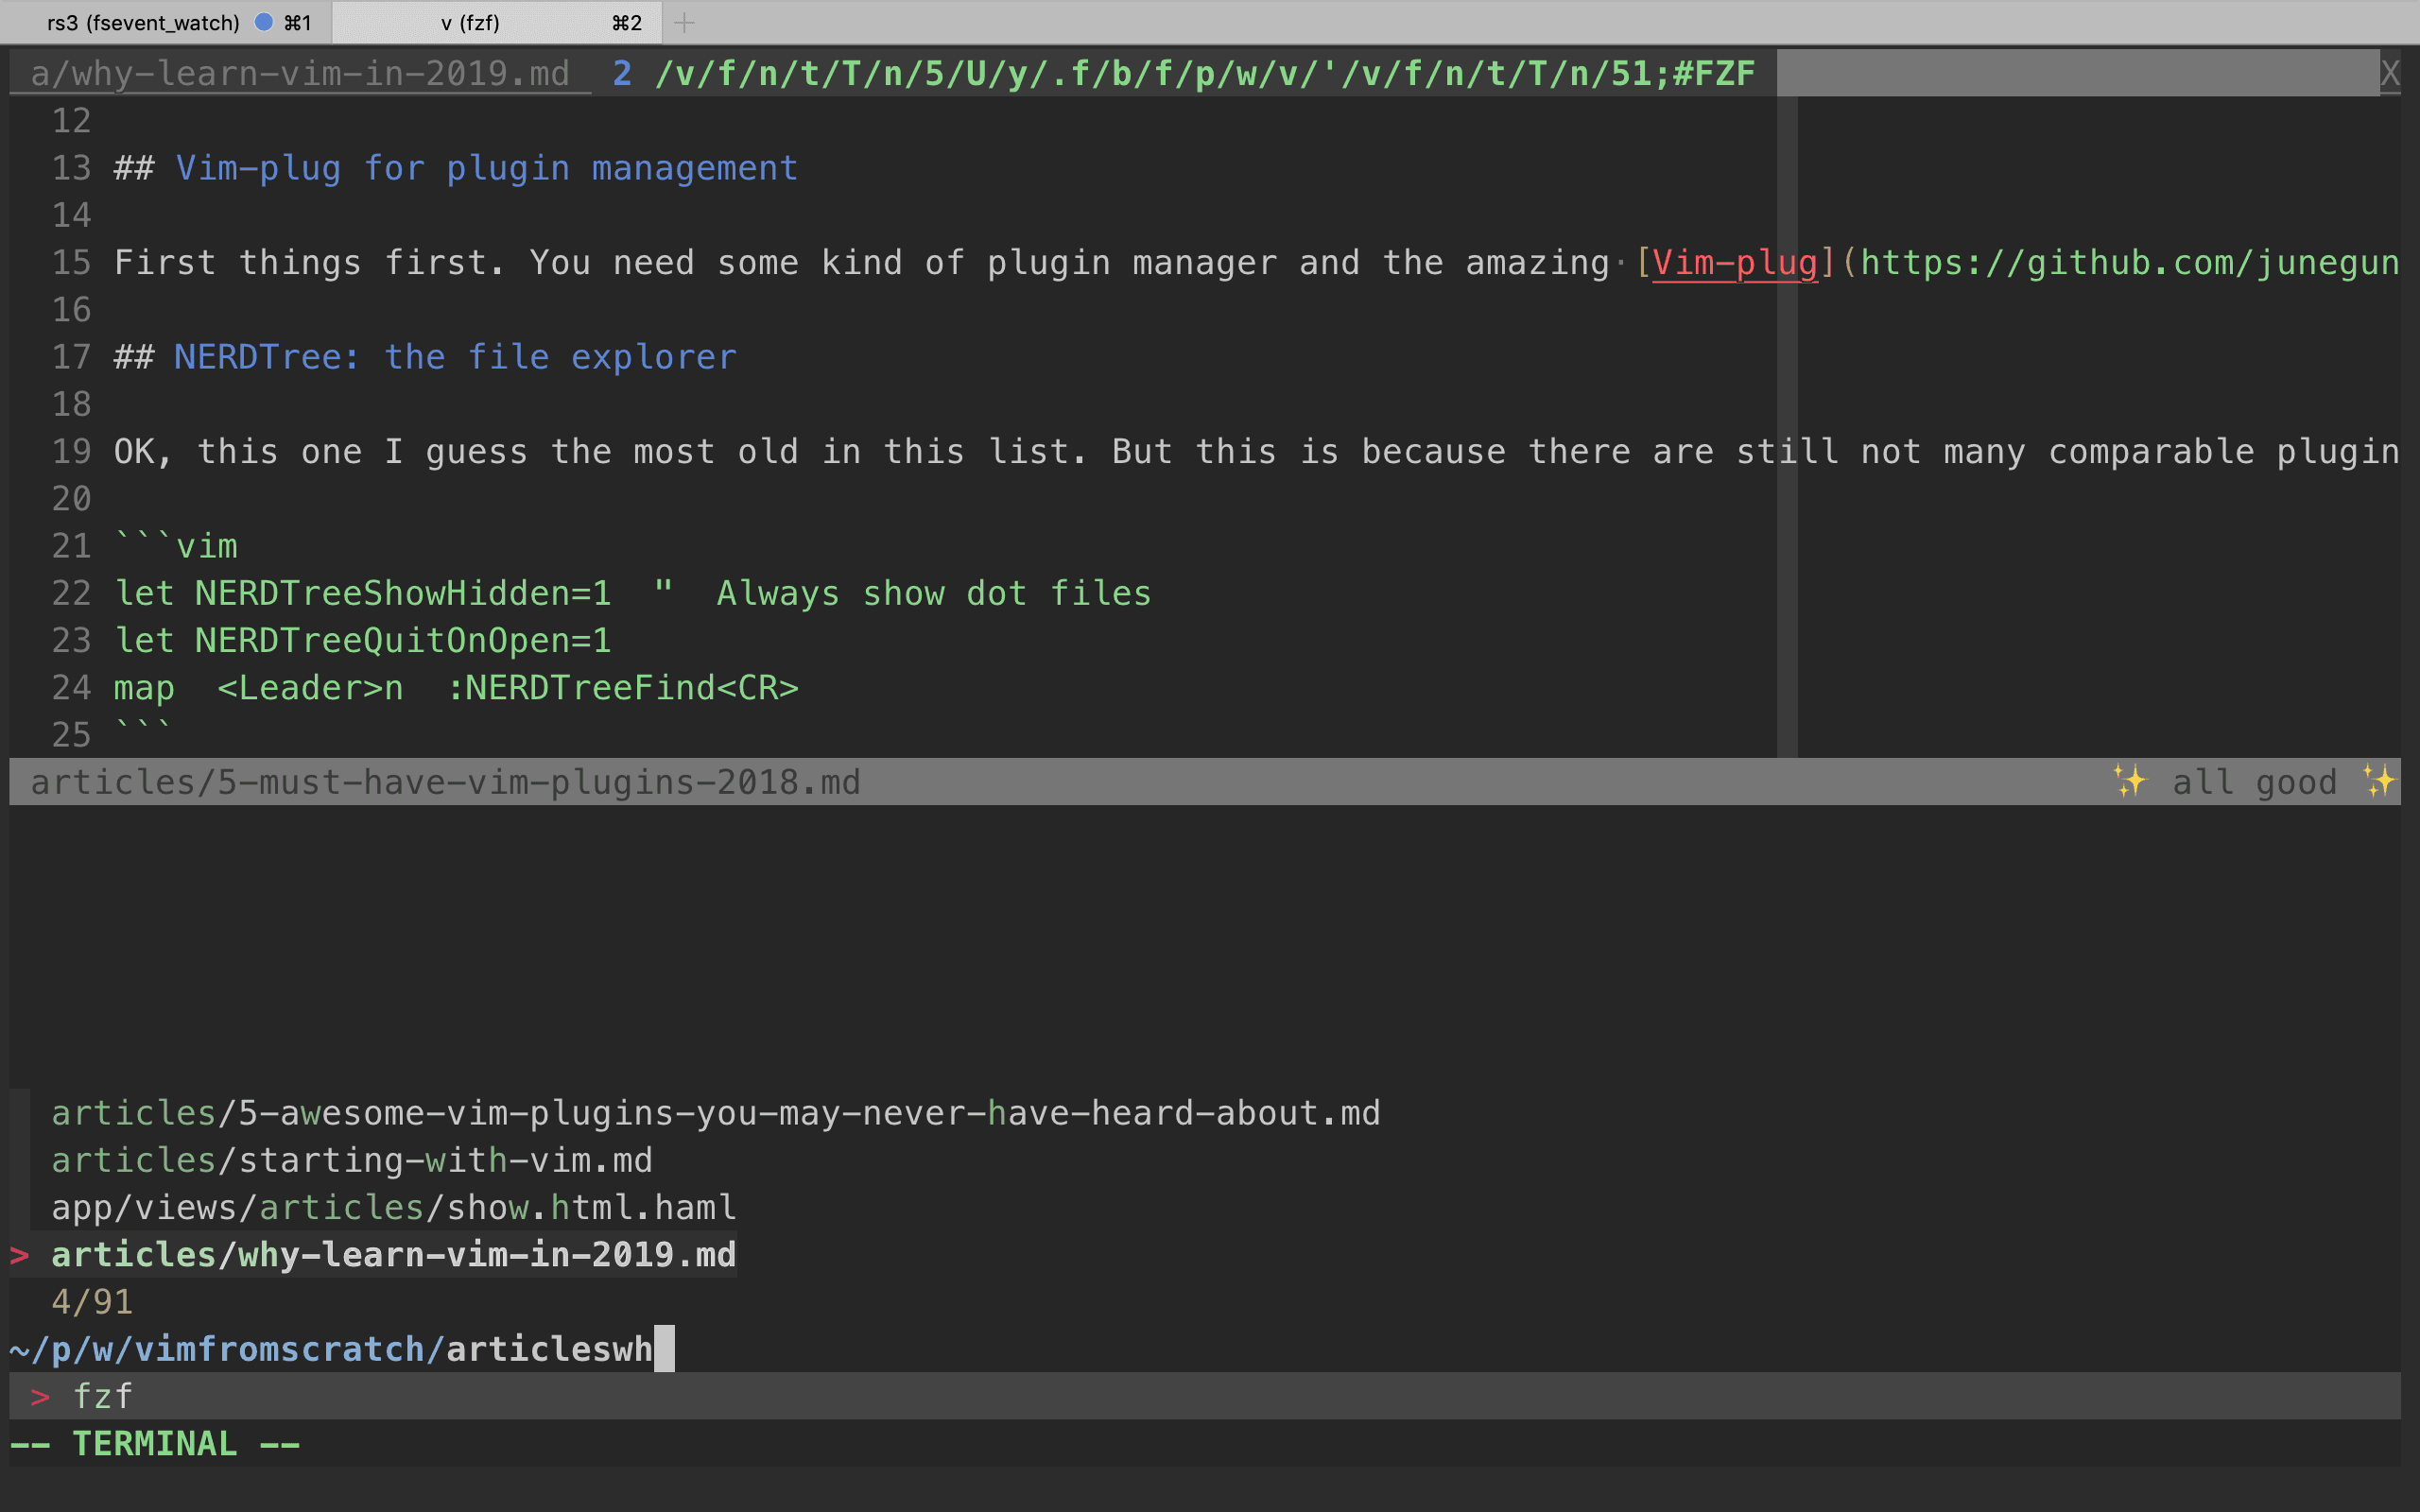Click the fzf match counter 4/91
2420x1512 pixels.
pyautogui.click(x=92, y=1302)
